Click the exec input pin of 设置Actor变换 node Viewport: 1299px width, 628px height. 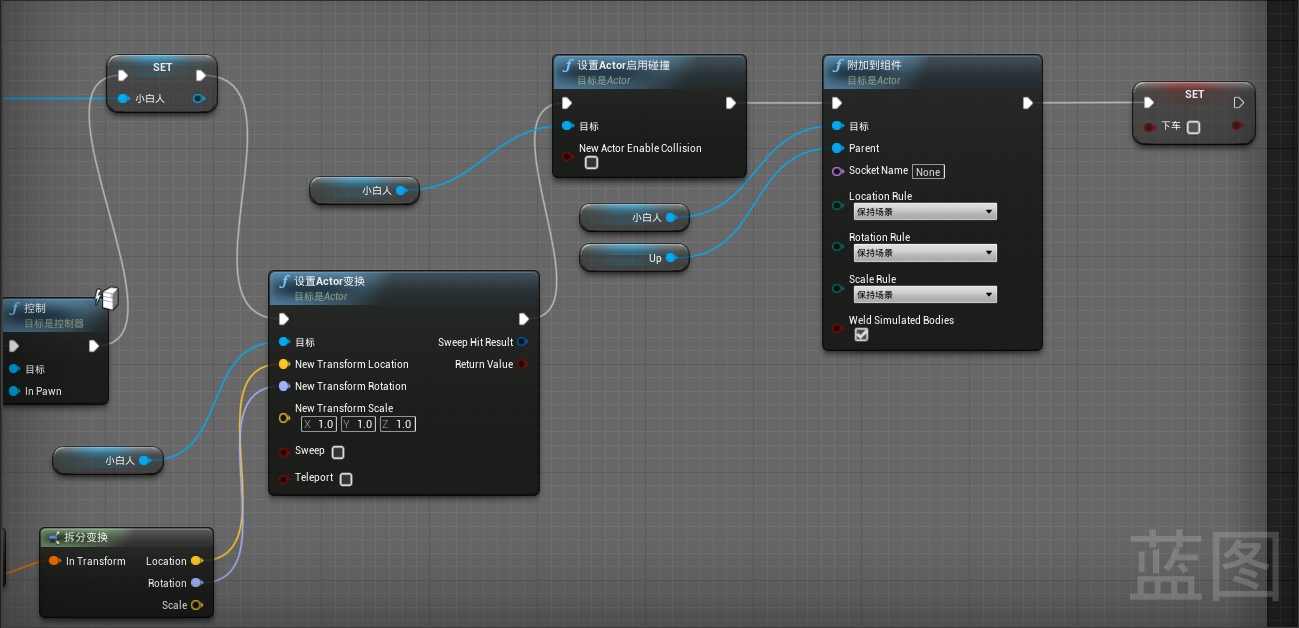click(284, 319)
